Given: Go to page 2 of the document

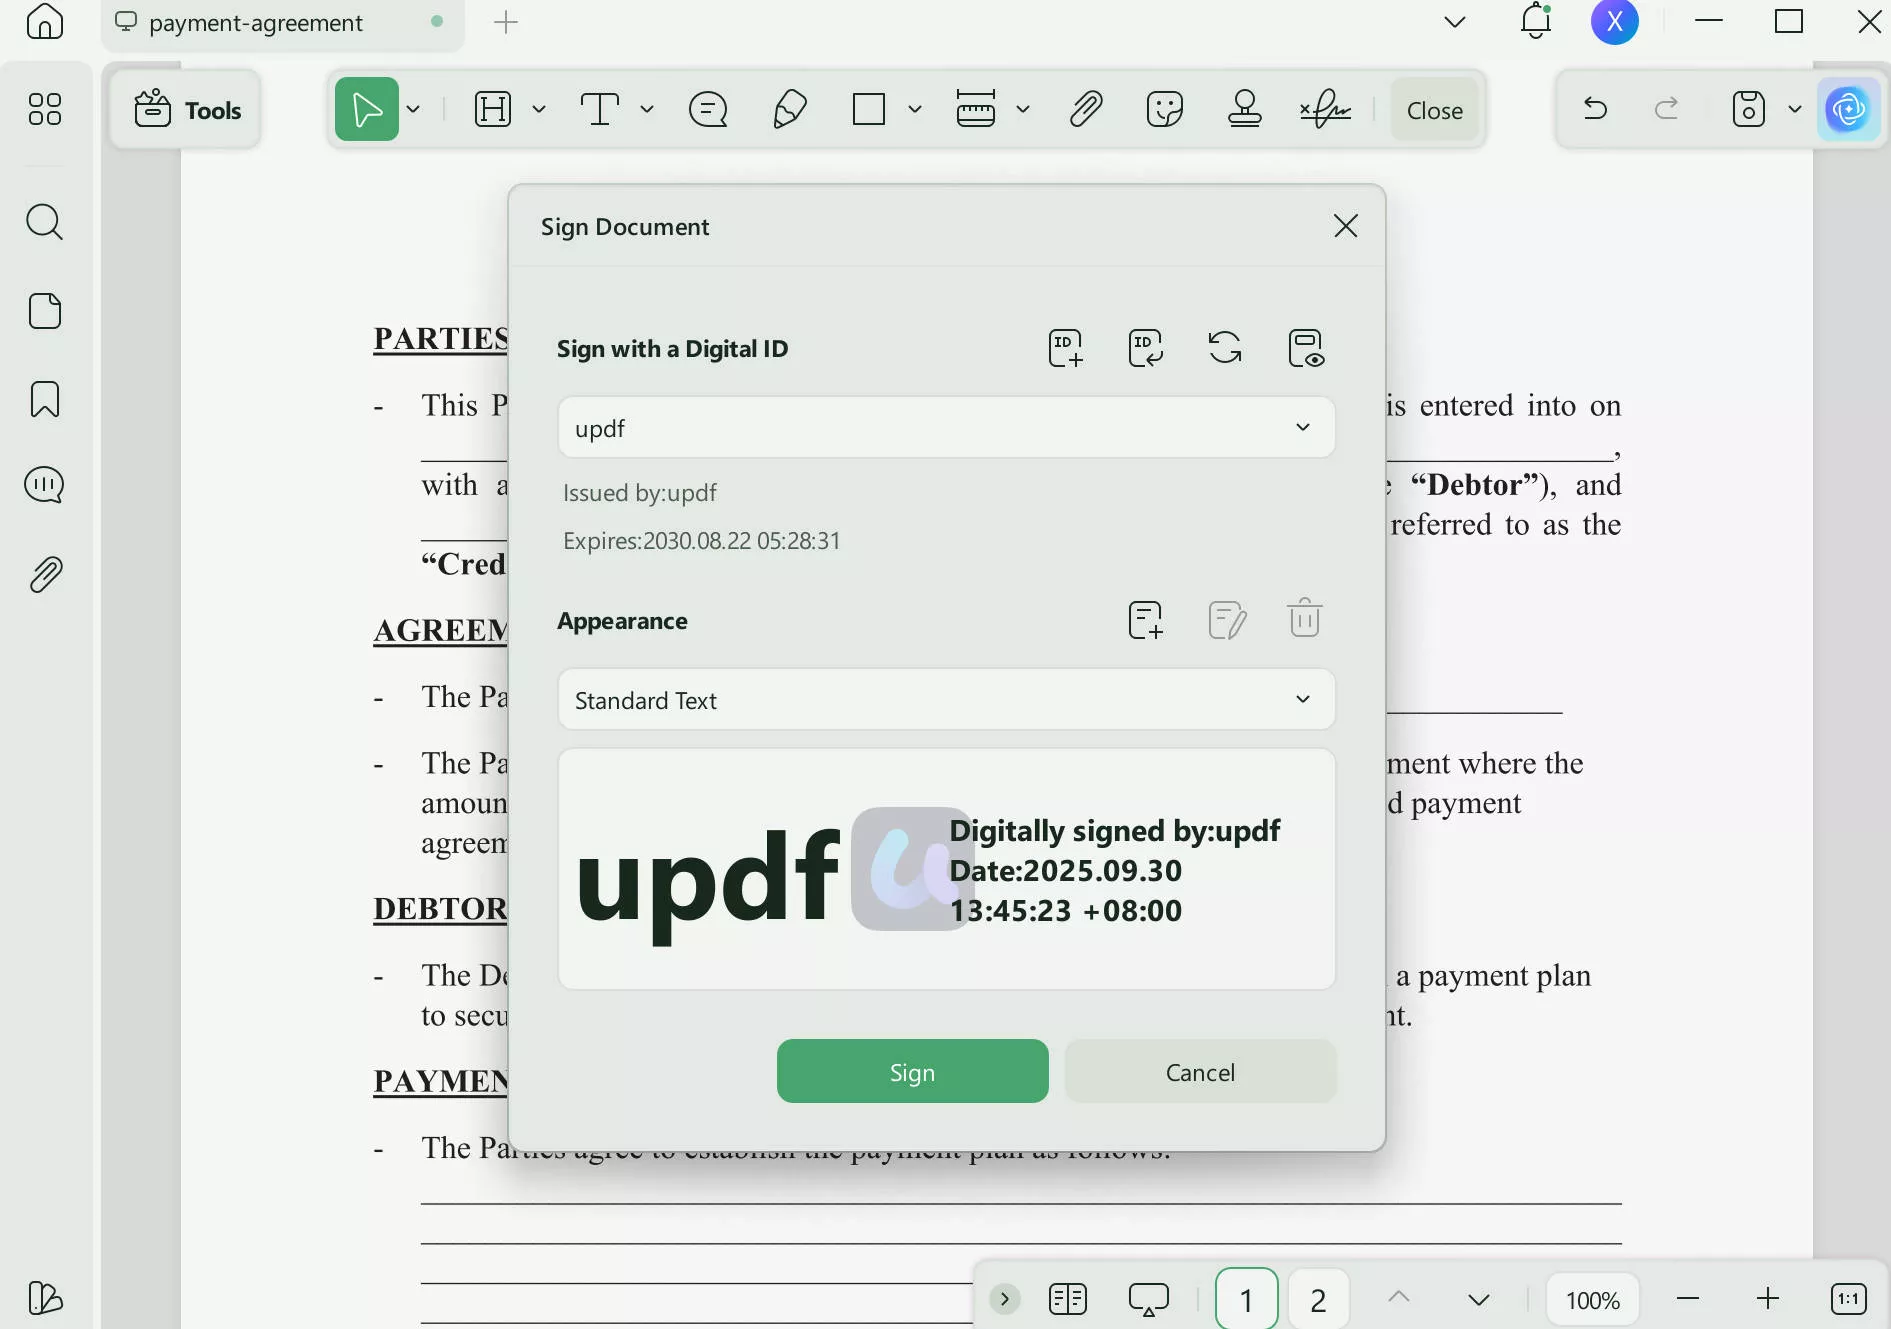Looking at the screenshot, I should pos(1318,1298).
